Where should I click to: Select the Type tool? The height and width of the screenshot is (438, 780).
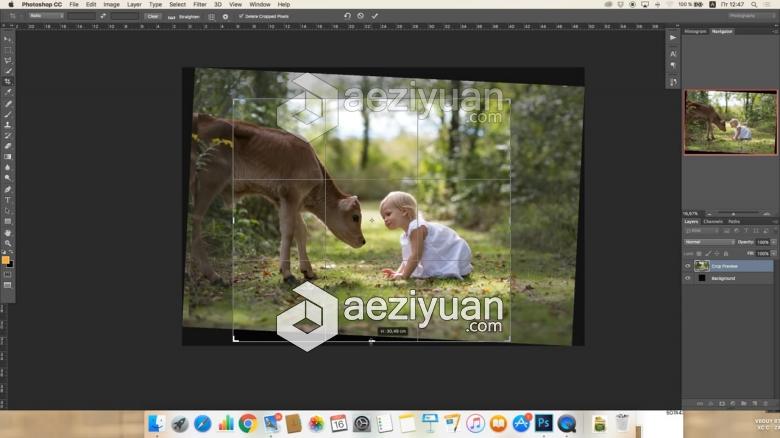[x=7, y=200]
